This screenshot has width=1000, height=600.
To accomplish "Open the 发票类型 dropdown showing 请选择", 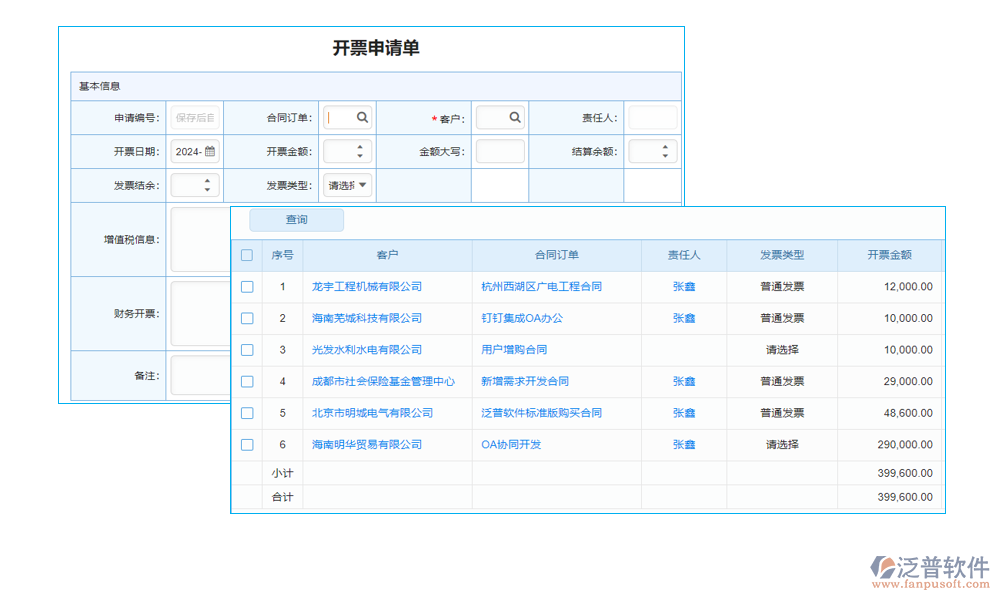I will (x=347, y=185).
